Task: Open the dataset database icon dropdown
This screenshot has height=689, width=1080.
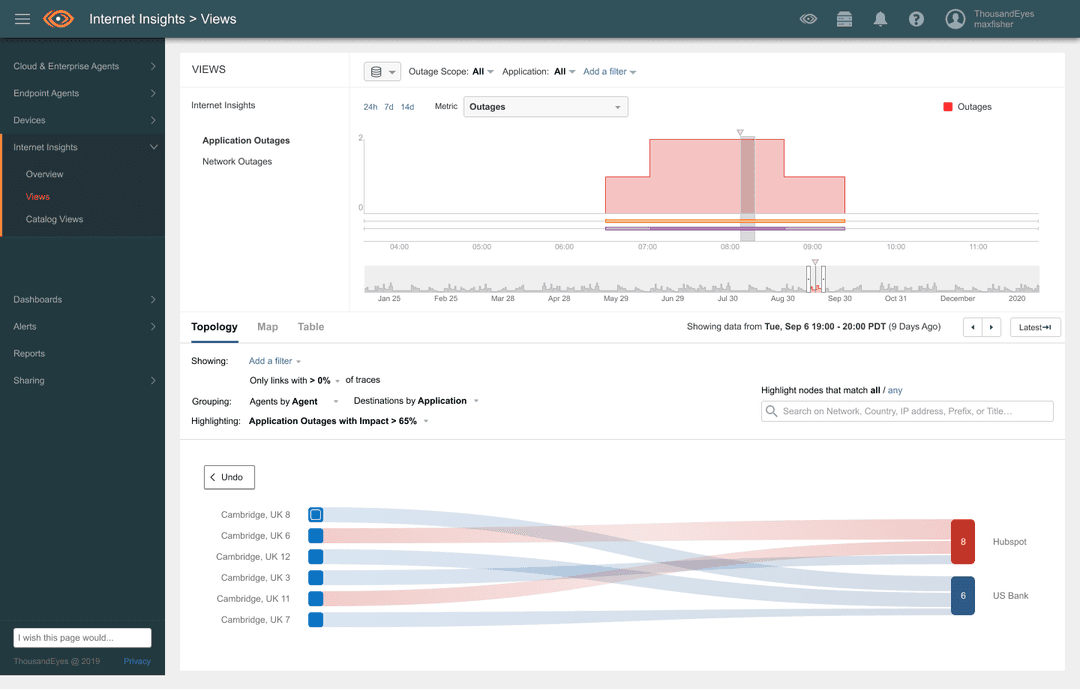Action: click(x=381, y=72)
